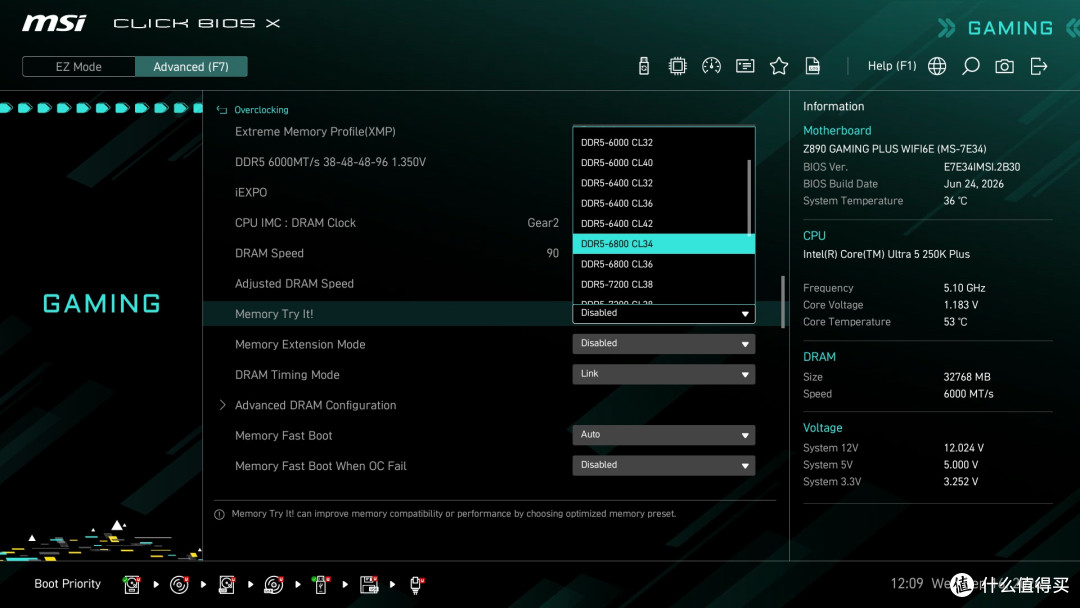Select the Extreme Memory Profile(XMP) row
The image size is (1080, 608).
pyautogui.click(x=315, y=132)
